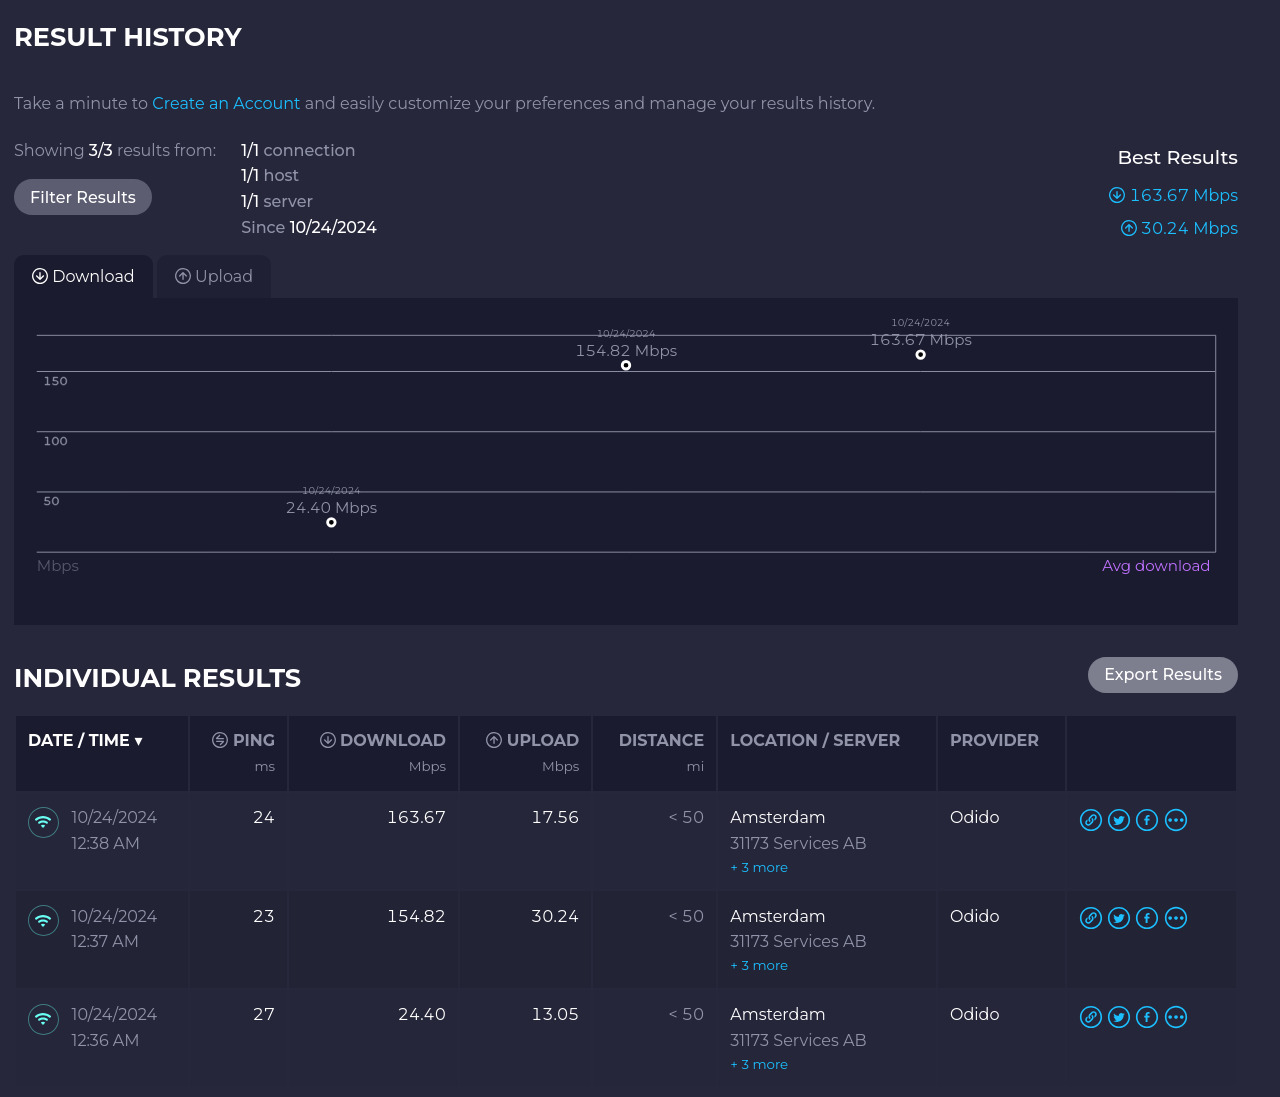Click best download 163.67 Mbps value
This screenshot has width=1280, height=1097.
point(1173,195)
